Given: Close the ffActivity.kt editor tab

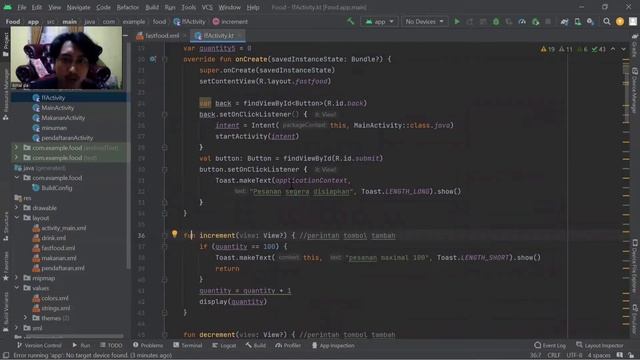Looking at the screenshot, I should click(240, 36).
